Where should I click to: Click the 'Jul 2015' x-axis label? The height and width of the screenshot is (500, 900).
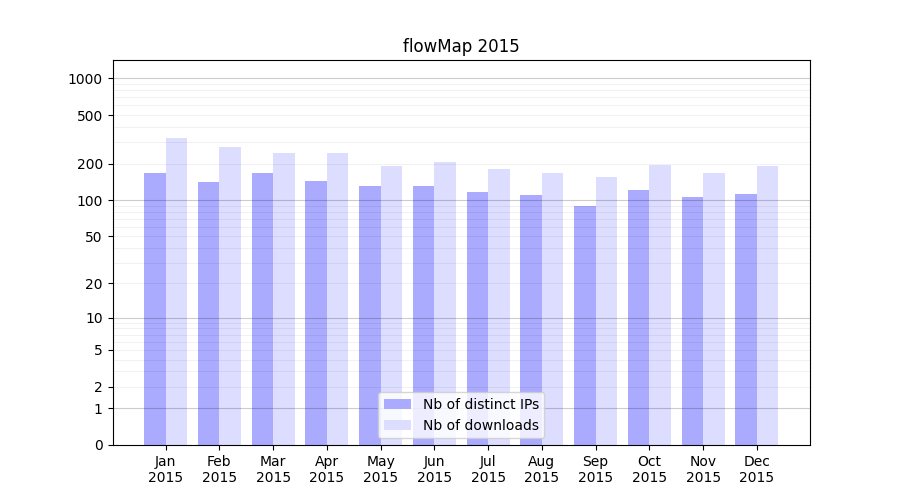pos(488,469)
